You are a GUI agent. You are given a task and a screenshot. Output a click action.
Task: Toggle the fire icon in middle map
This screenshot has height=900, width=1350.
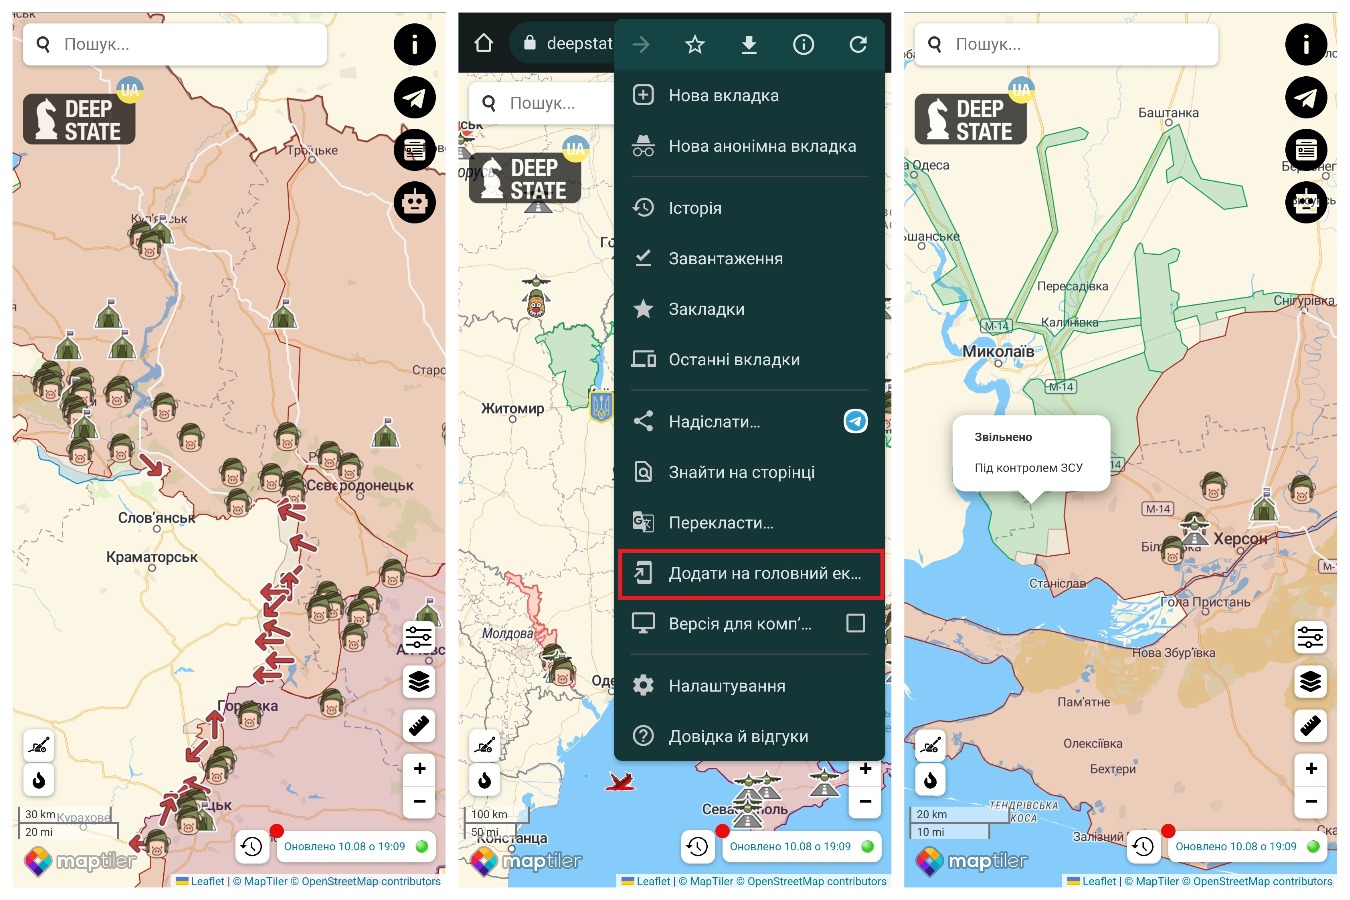click(485, 780)
